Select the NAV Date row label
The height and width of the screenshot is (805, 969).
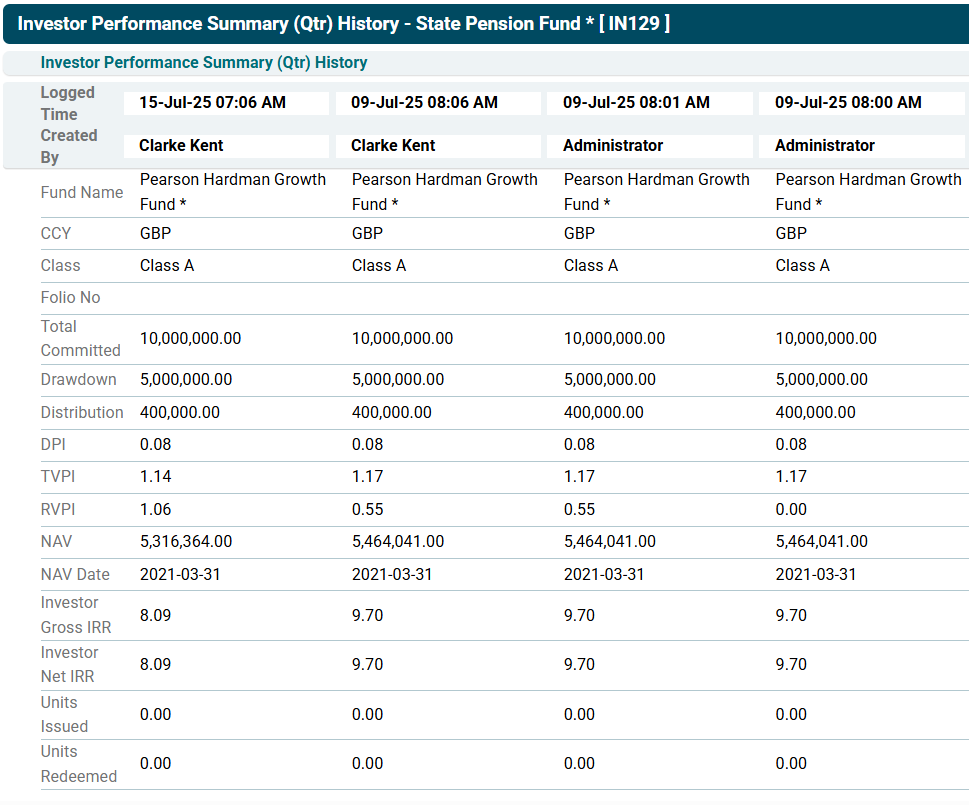(x=75, y=574)
